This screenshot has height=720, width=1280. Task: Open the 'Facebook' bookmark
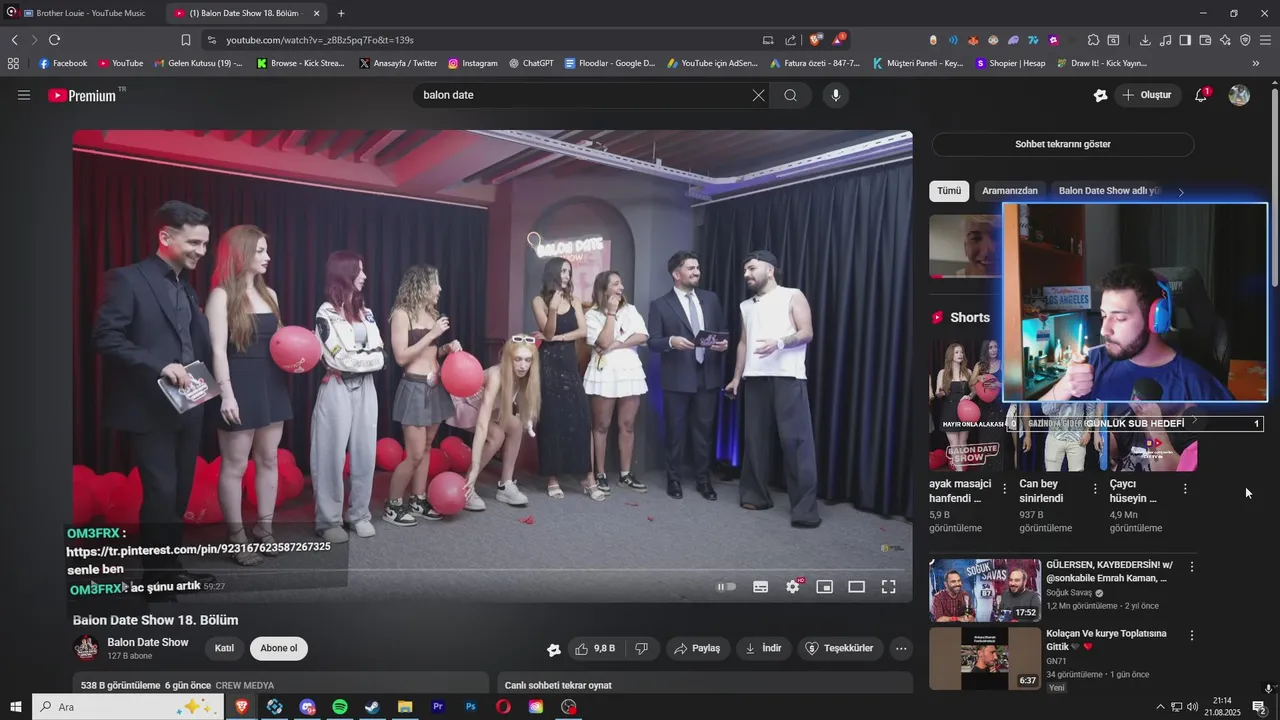point(62,63)
